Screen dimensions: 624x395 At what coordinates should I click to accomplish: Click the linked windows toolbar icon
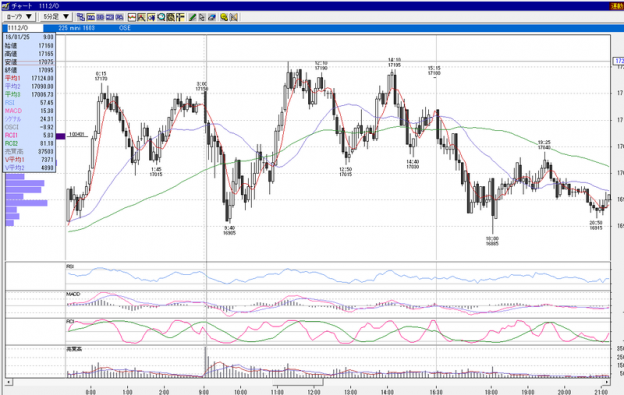(x=81, y=17)
